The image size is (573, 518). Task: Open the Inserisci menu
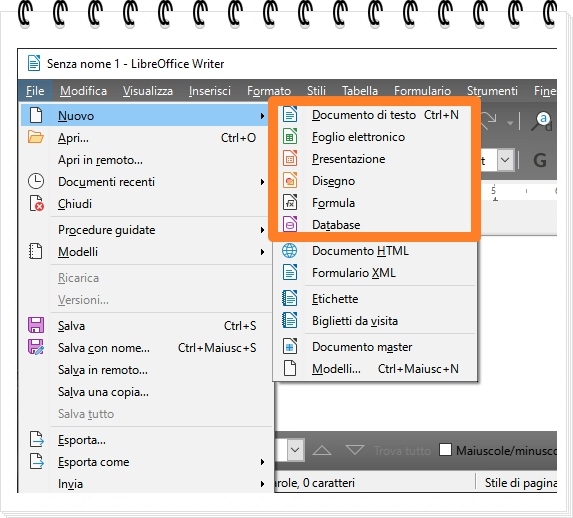pos(210,91)
